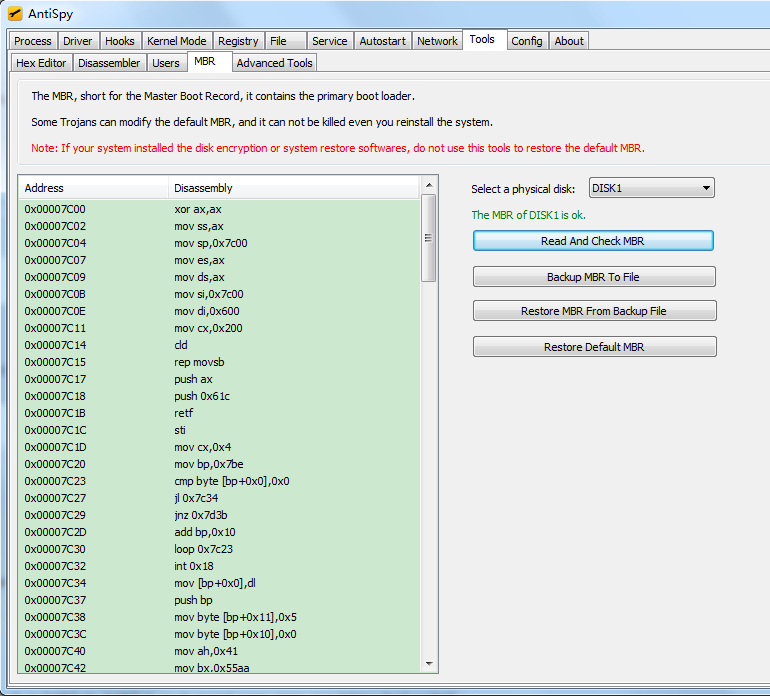770x696 pixels.
Task: Switch to the Hex Editor sub-tab
Action: (42, 63)
